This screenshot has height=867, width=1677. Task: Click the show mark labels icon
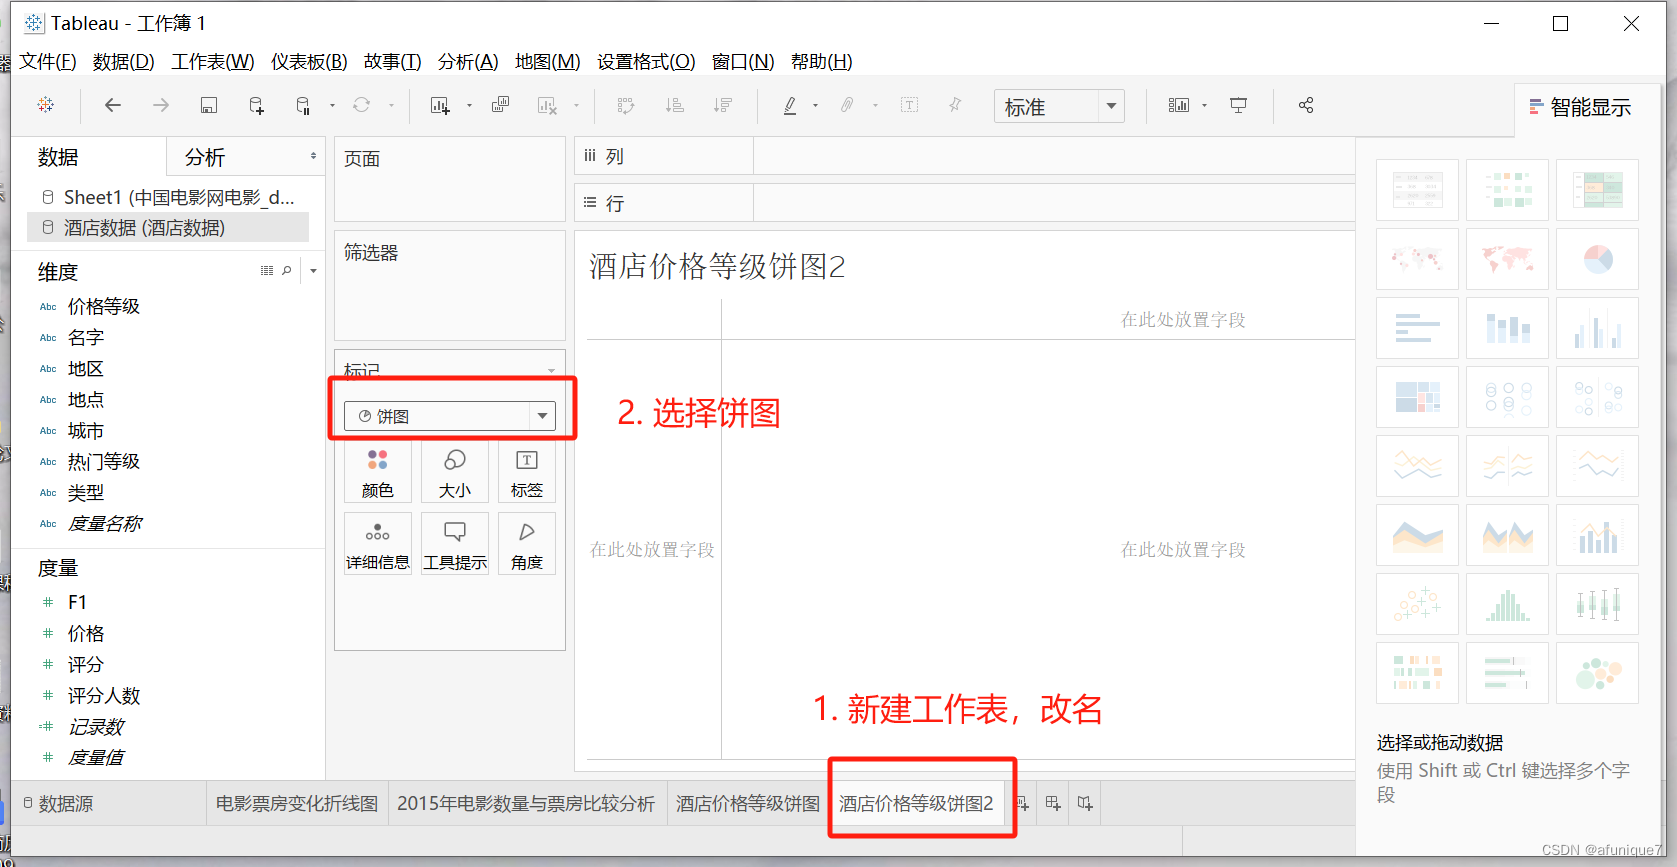pyautogui.click(x=909, y=105)
